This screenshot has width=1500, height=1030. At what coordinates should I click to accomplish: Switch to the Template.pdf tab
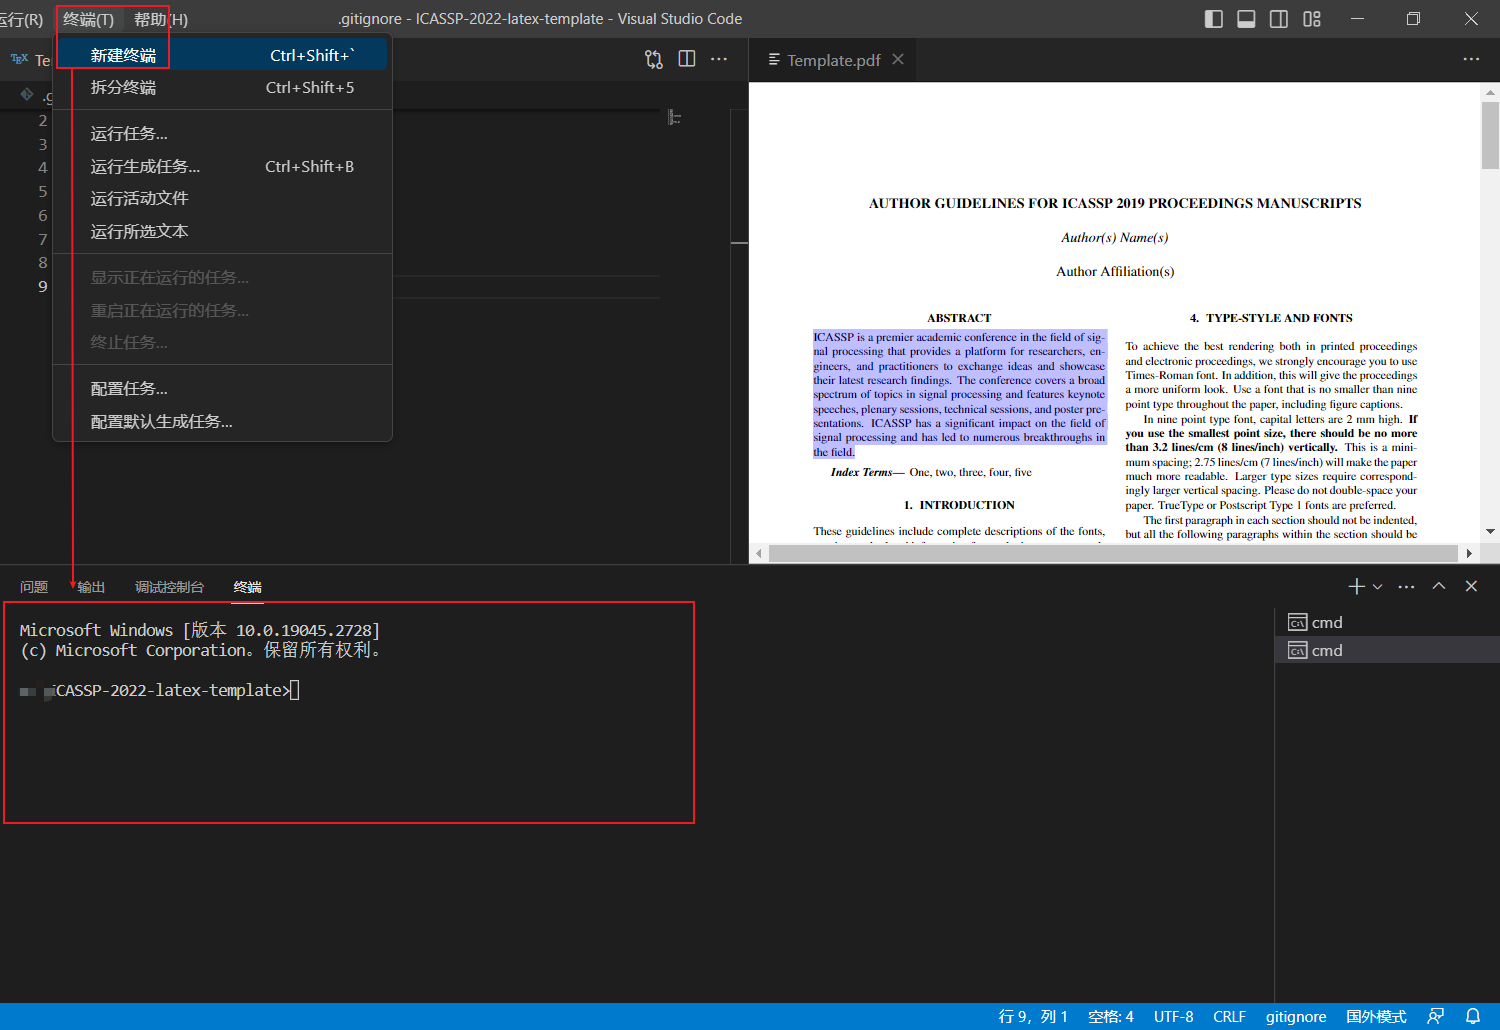click(834, 60)
